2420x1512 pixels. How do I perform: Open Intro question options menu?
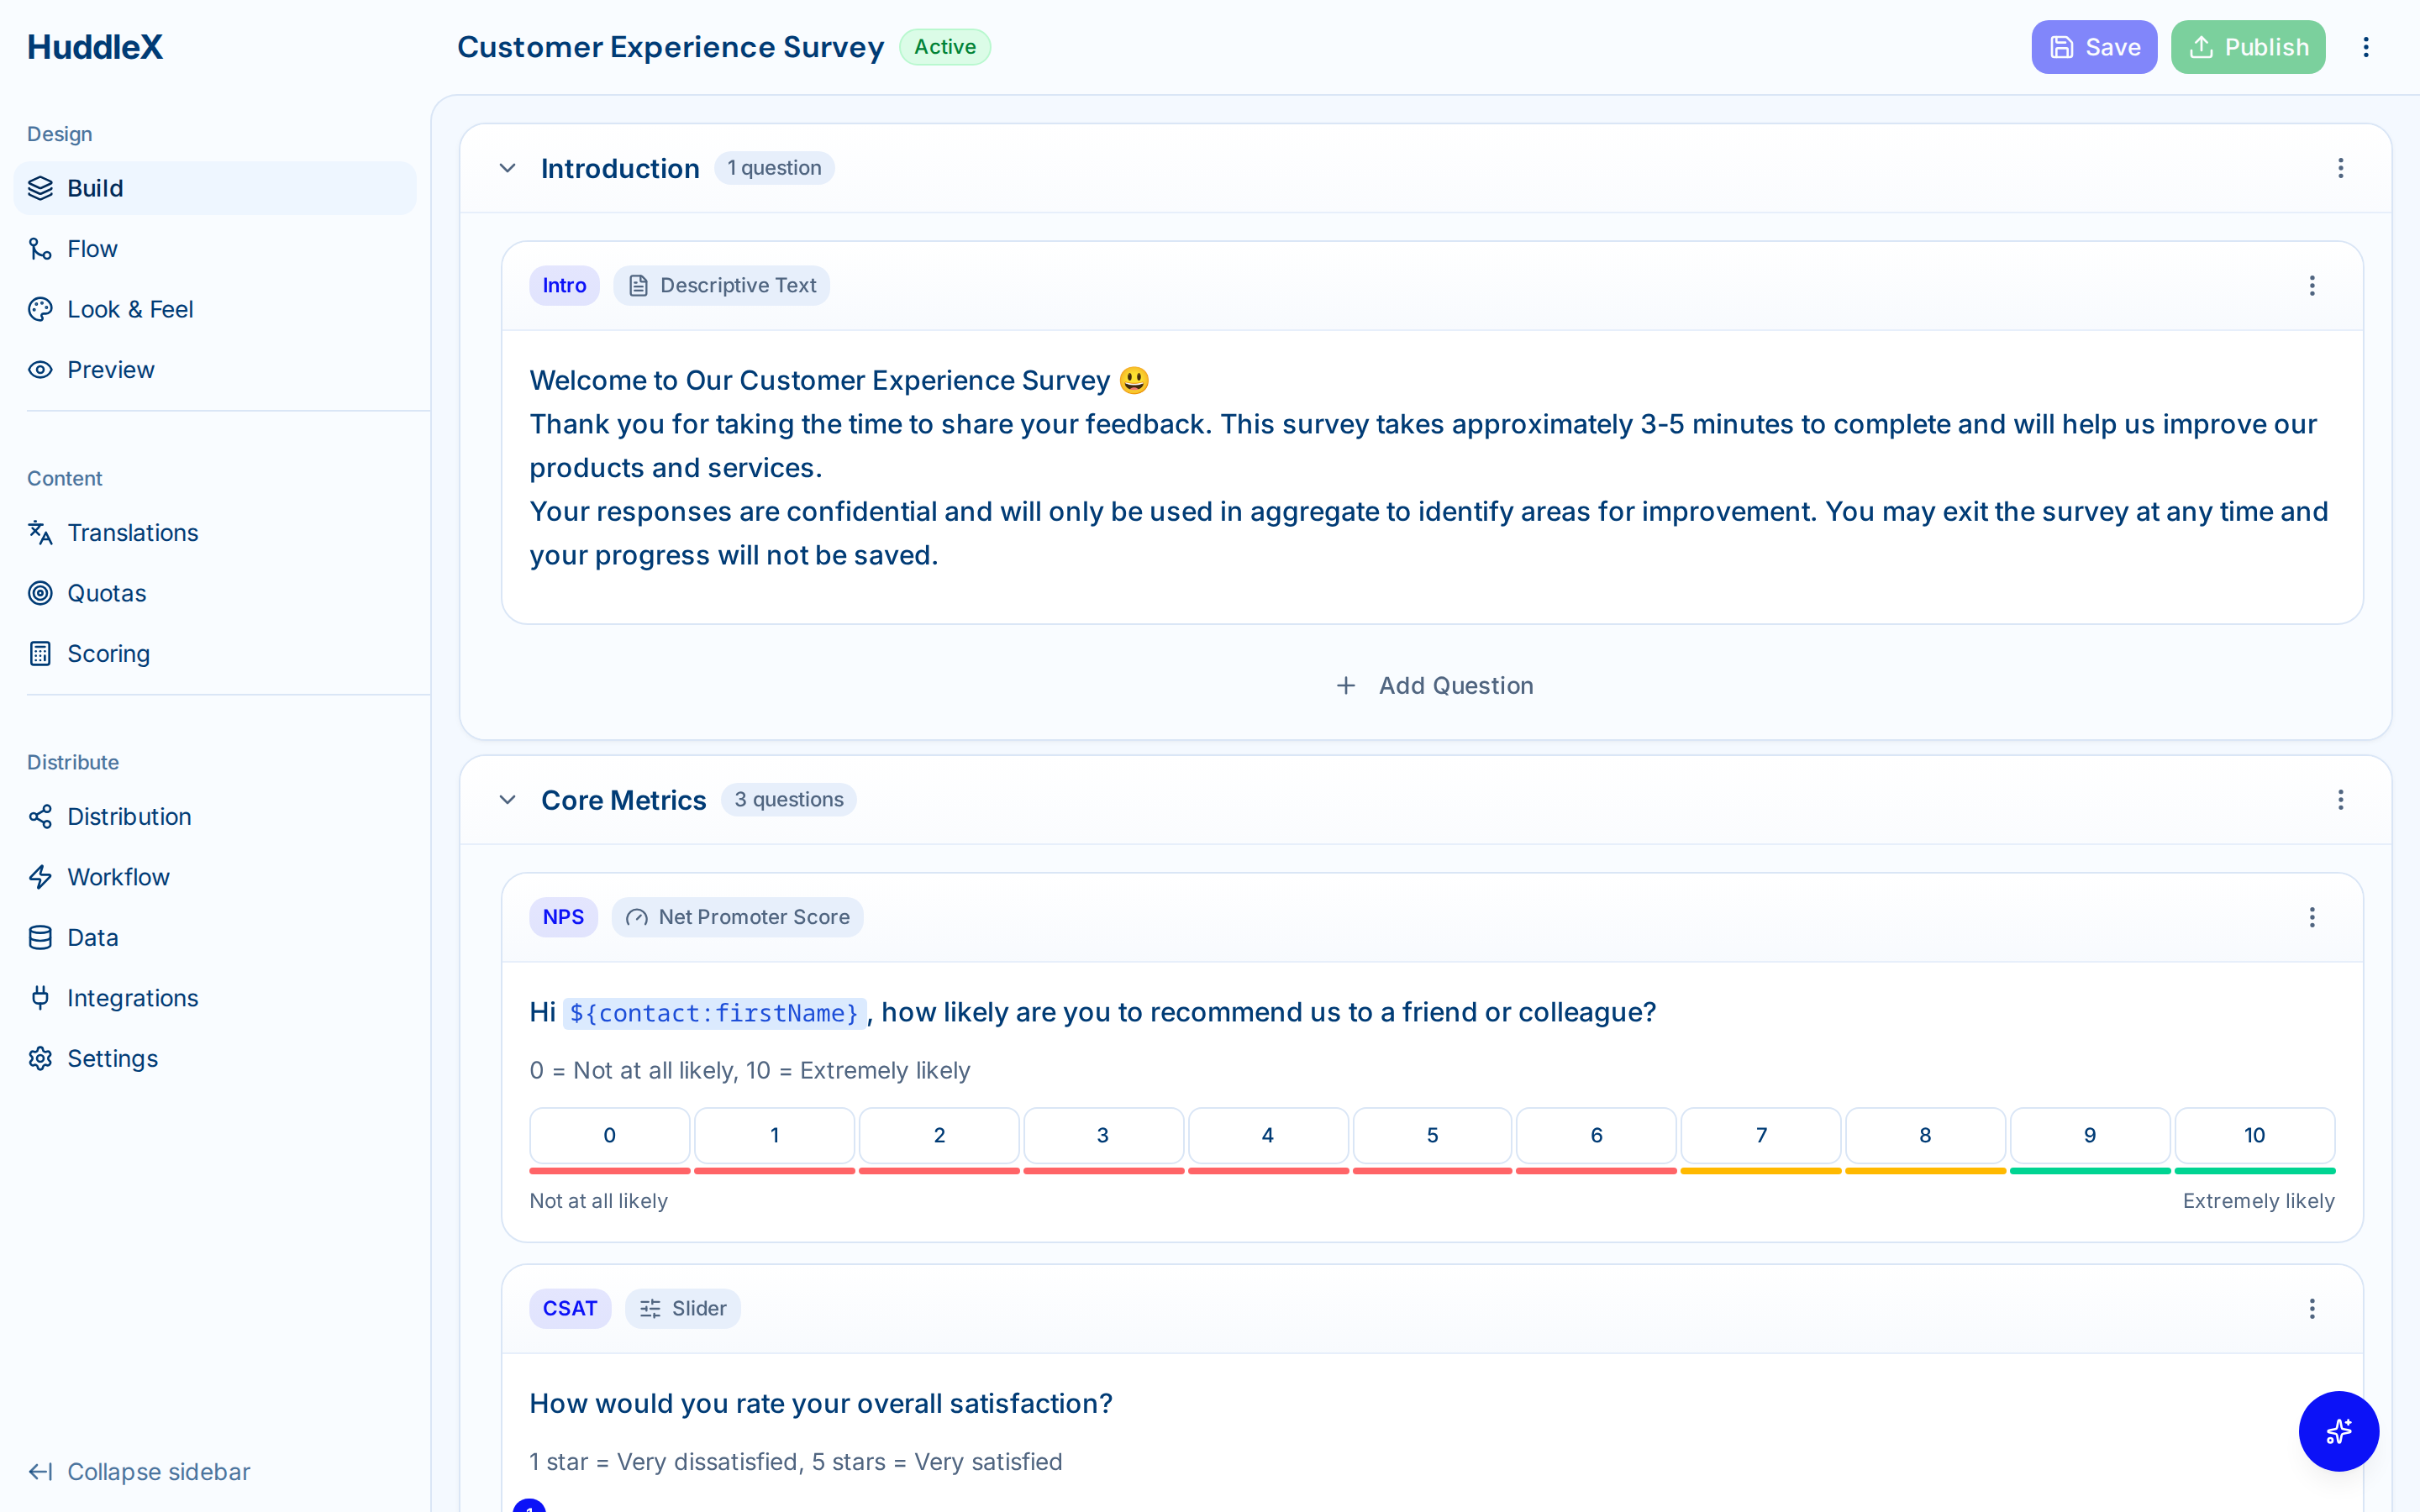click(2312, 286)
